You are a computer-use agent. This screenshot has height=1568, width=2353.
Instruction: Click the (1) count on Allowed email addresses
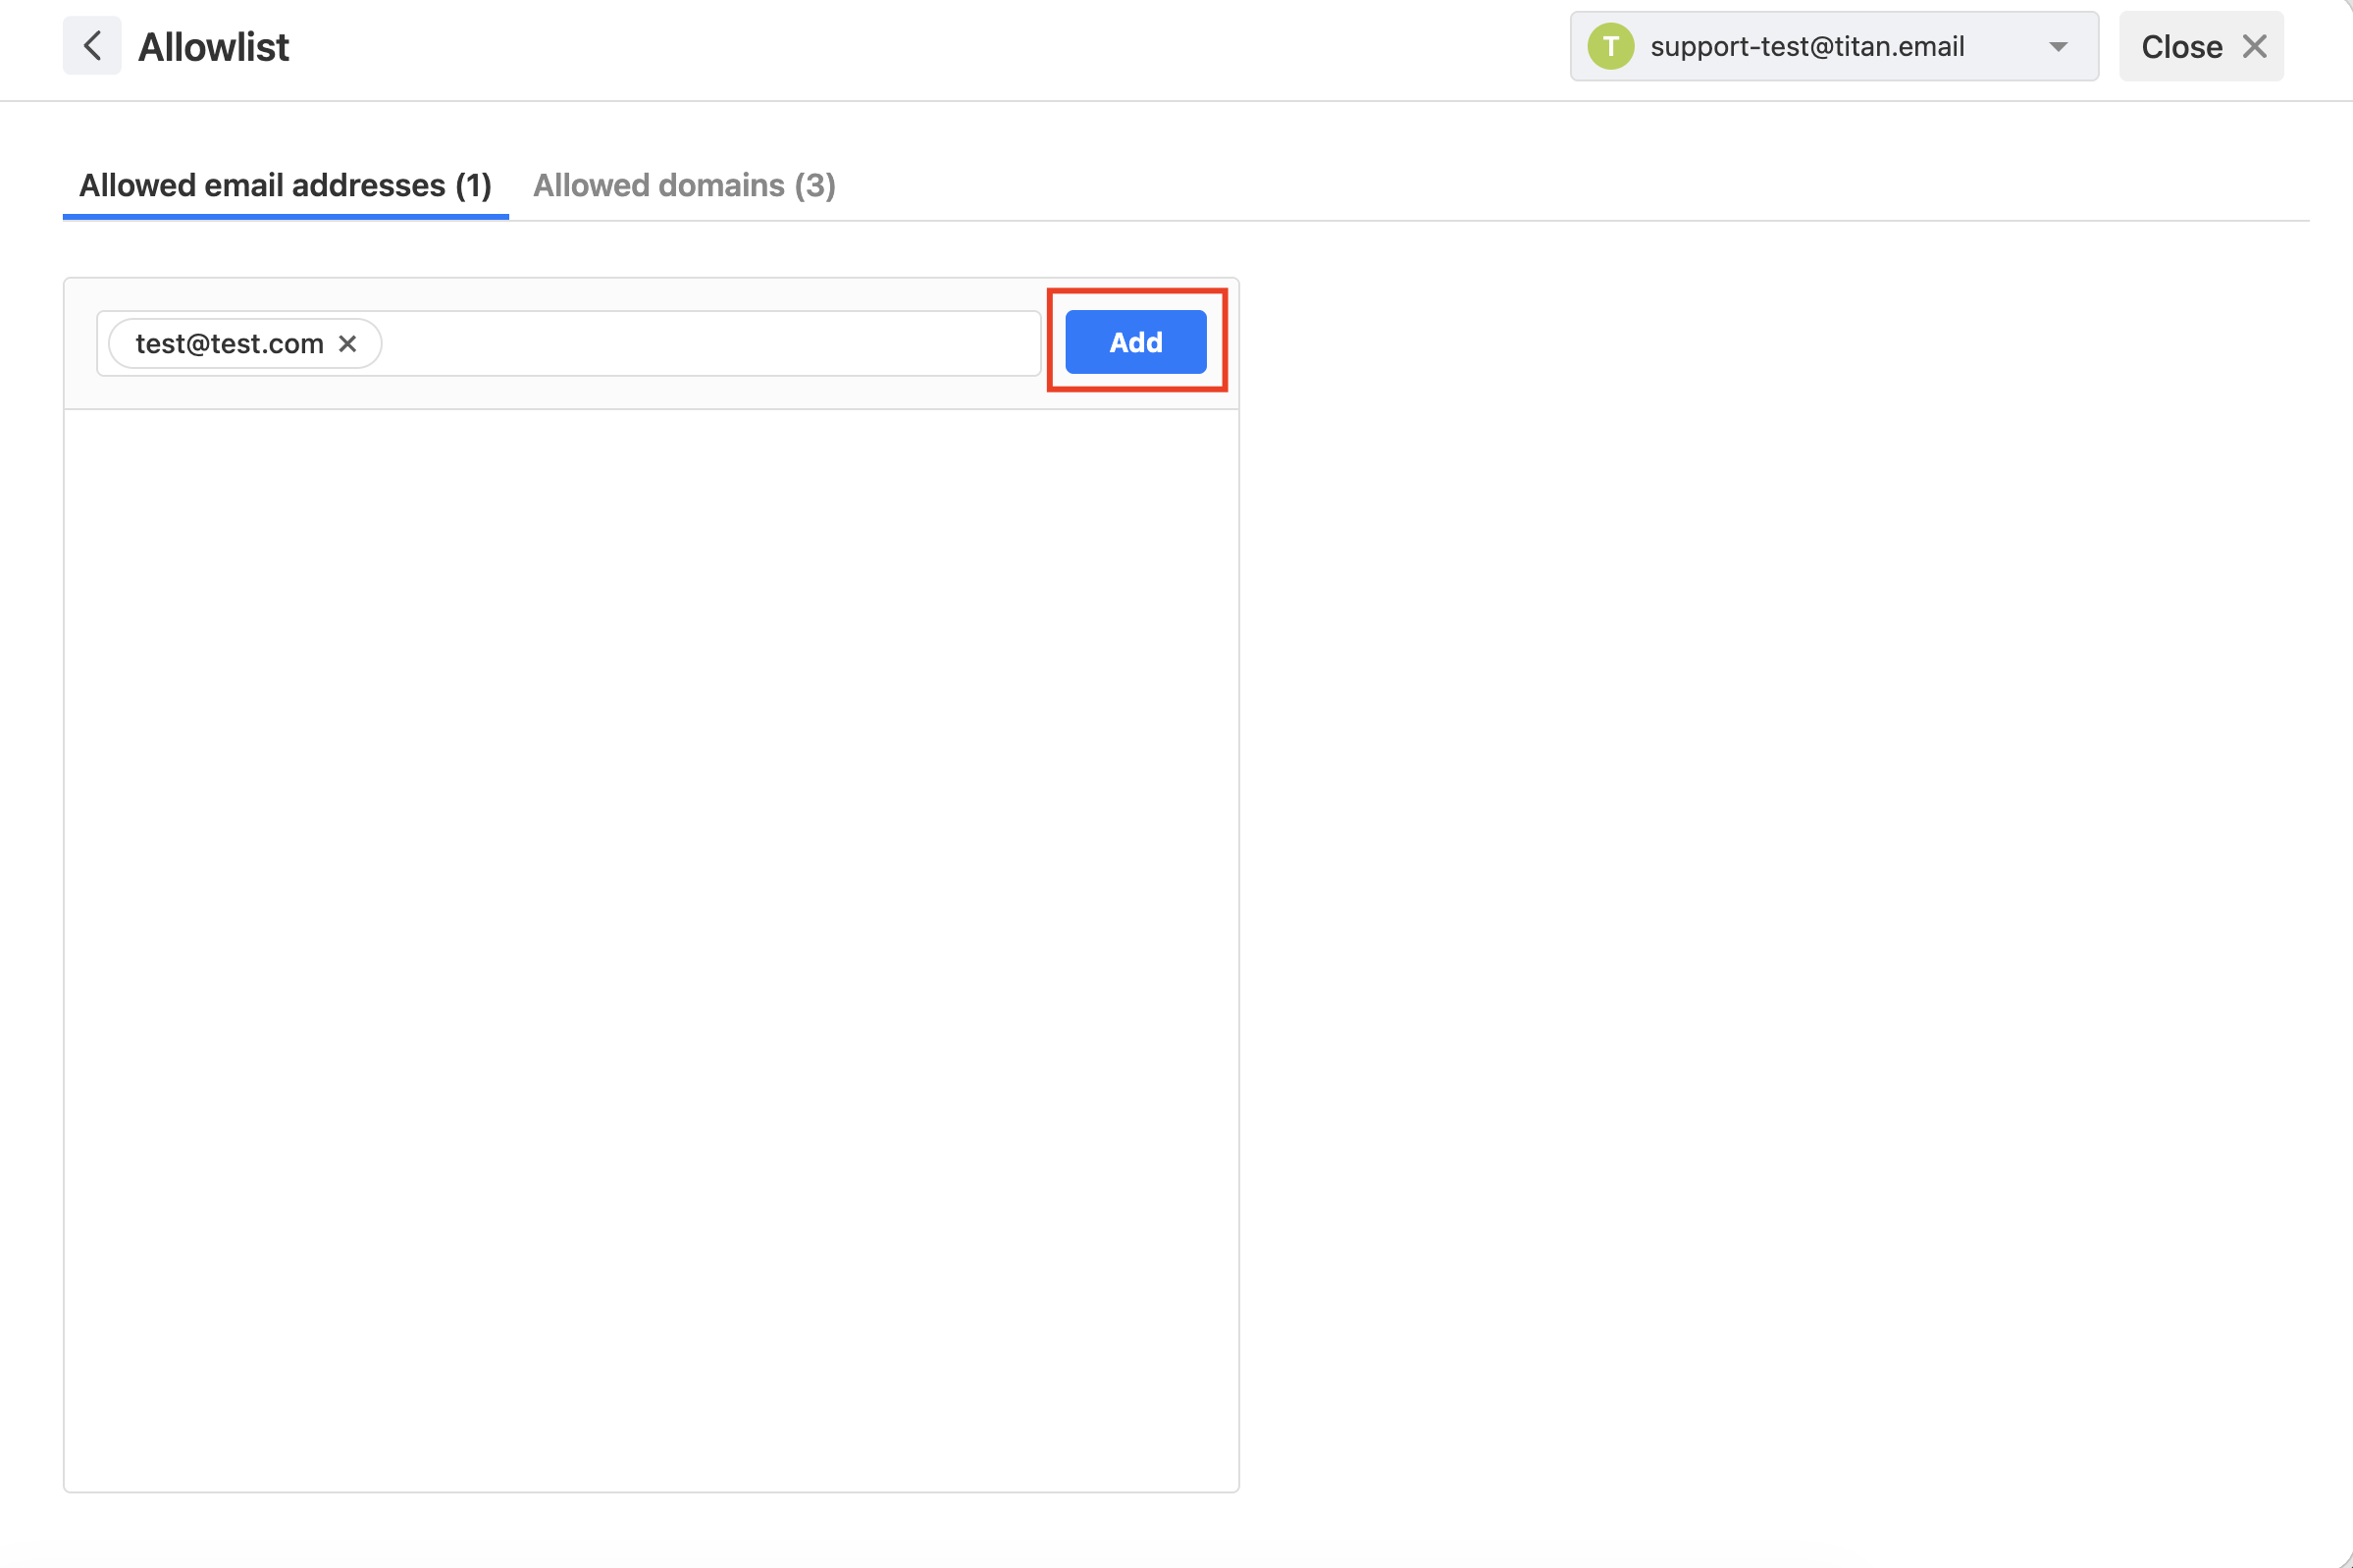click(473, 185)
